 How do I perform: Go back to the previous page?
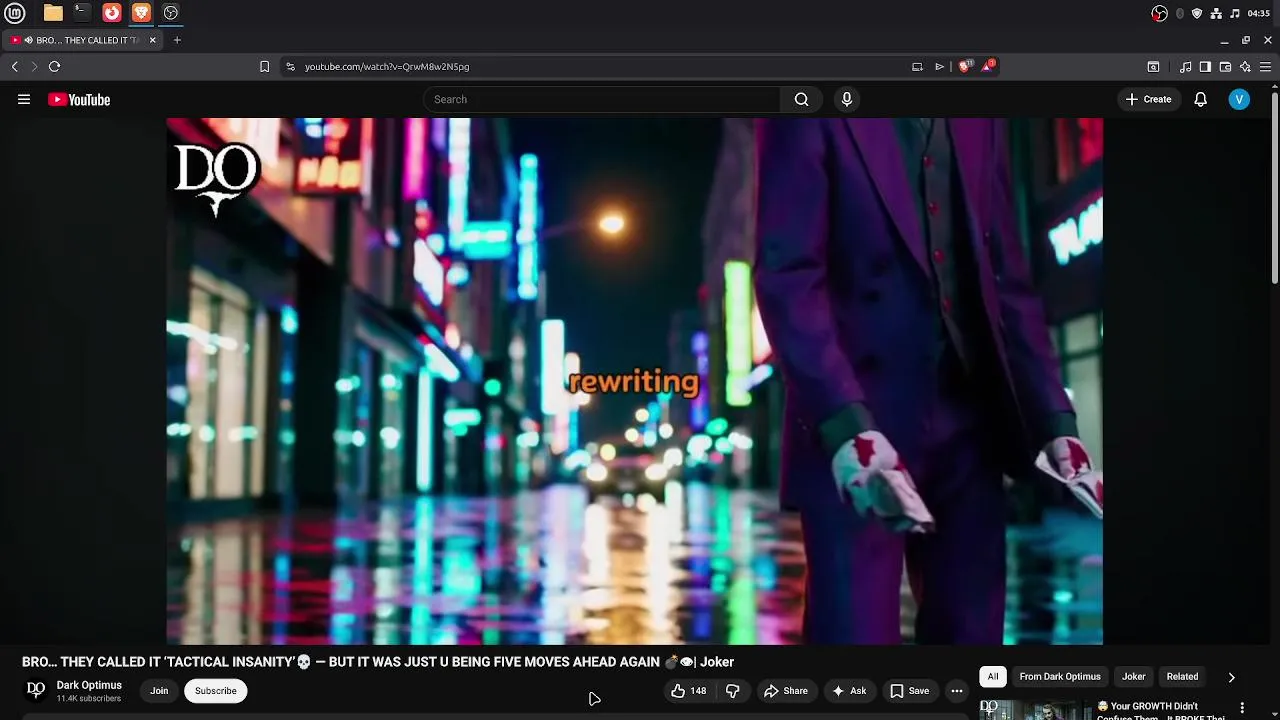click(x=15, y=67)
